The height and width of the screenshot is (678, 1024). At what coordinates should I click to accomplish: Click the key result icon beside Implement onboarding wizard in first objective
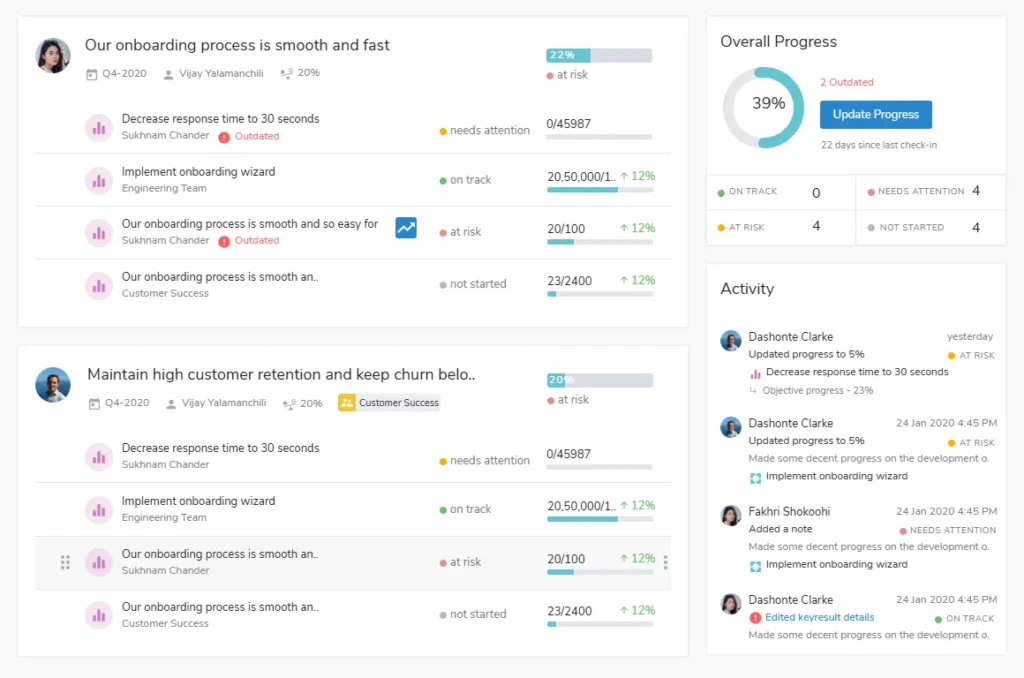click(98, 180)
